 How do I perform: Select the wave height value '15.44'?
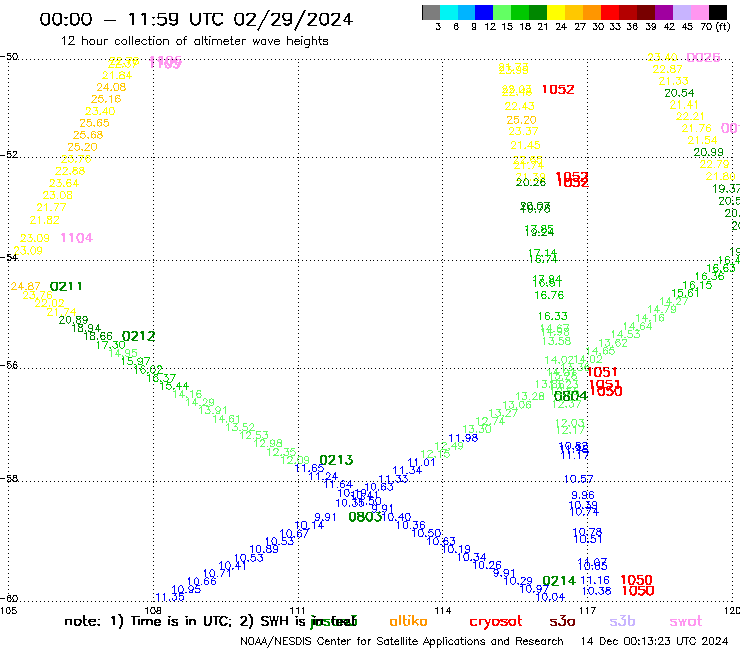[x=174, y=386]
